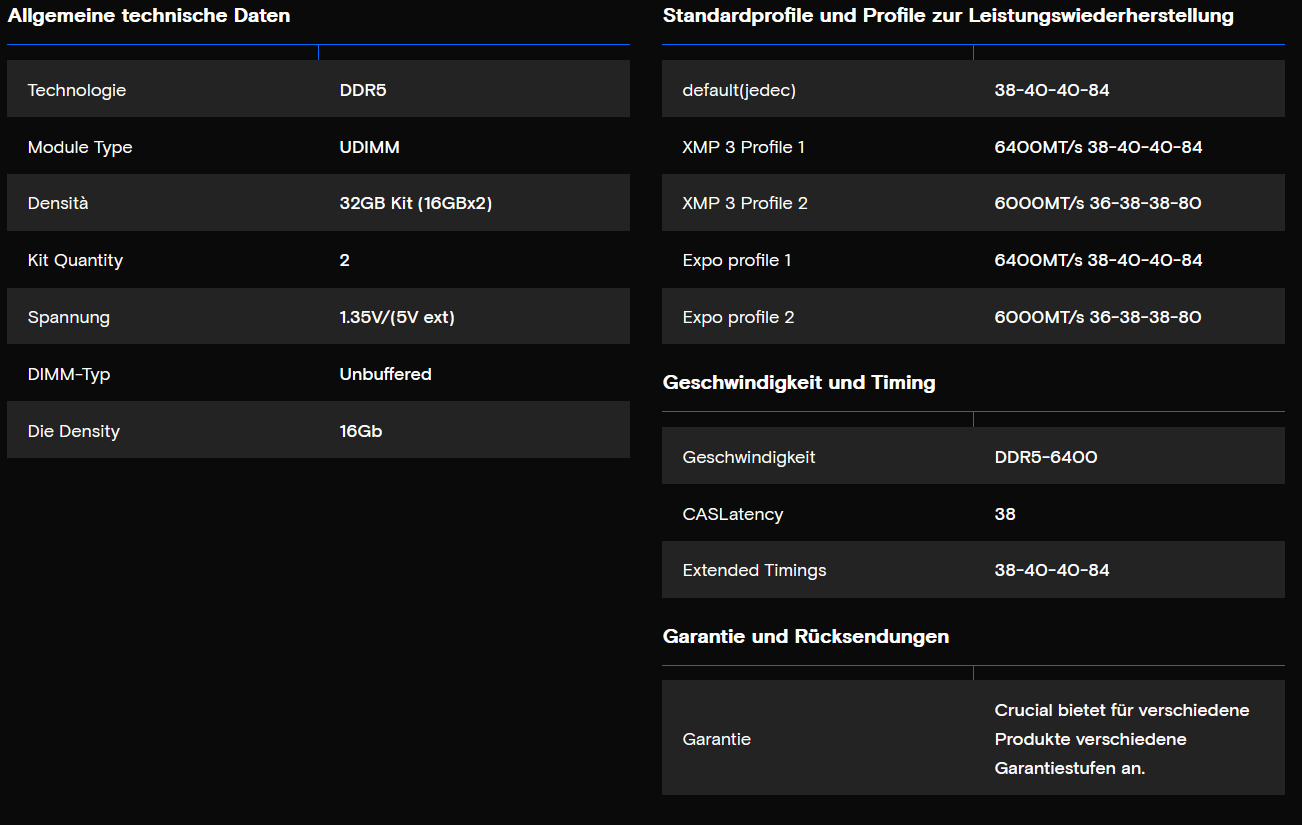1302x825 pixels.
Task: Click the 'UDIMM' module type value
Action: pyautogui.click(x=369, y=147)
